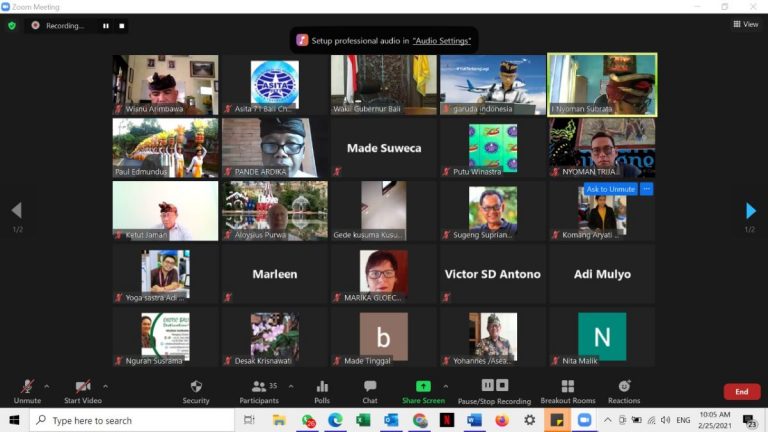Image resolution: width=768 pixels, height=432 pixels.
Task: Open the Chat panel
Action: tap(370, 391)
